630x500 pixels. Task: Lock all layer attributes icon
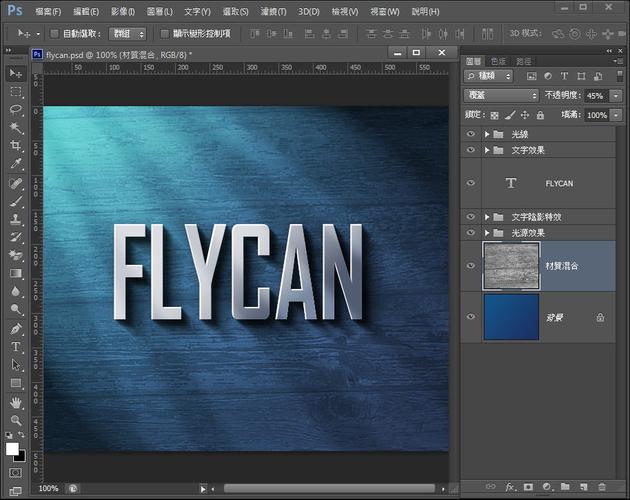pyautogui.click(x=540, y=115)
